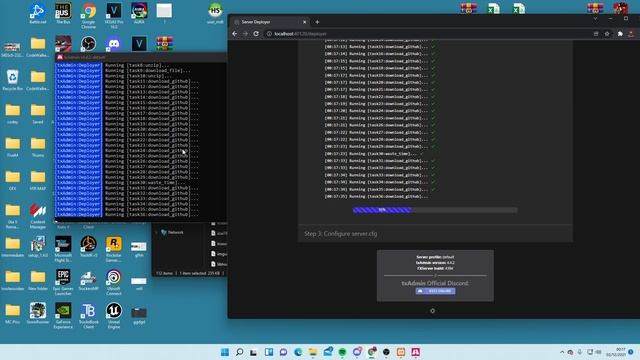Image resolution: width=640 pixels, height=360 pixels.
Task: Open The Bus game shortcut
Action: 63,13
